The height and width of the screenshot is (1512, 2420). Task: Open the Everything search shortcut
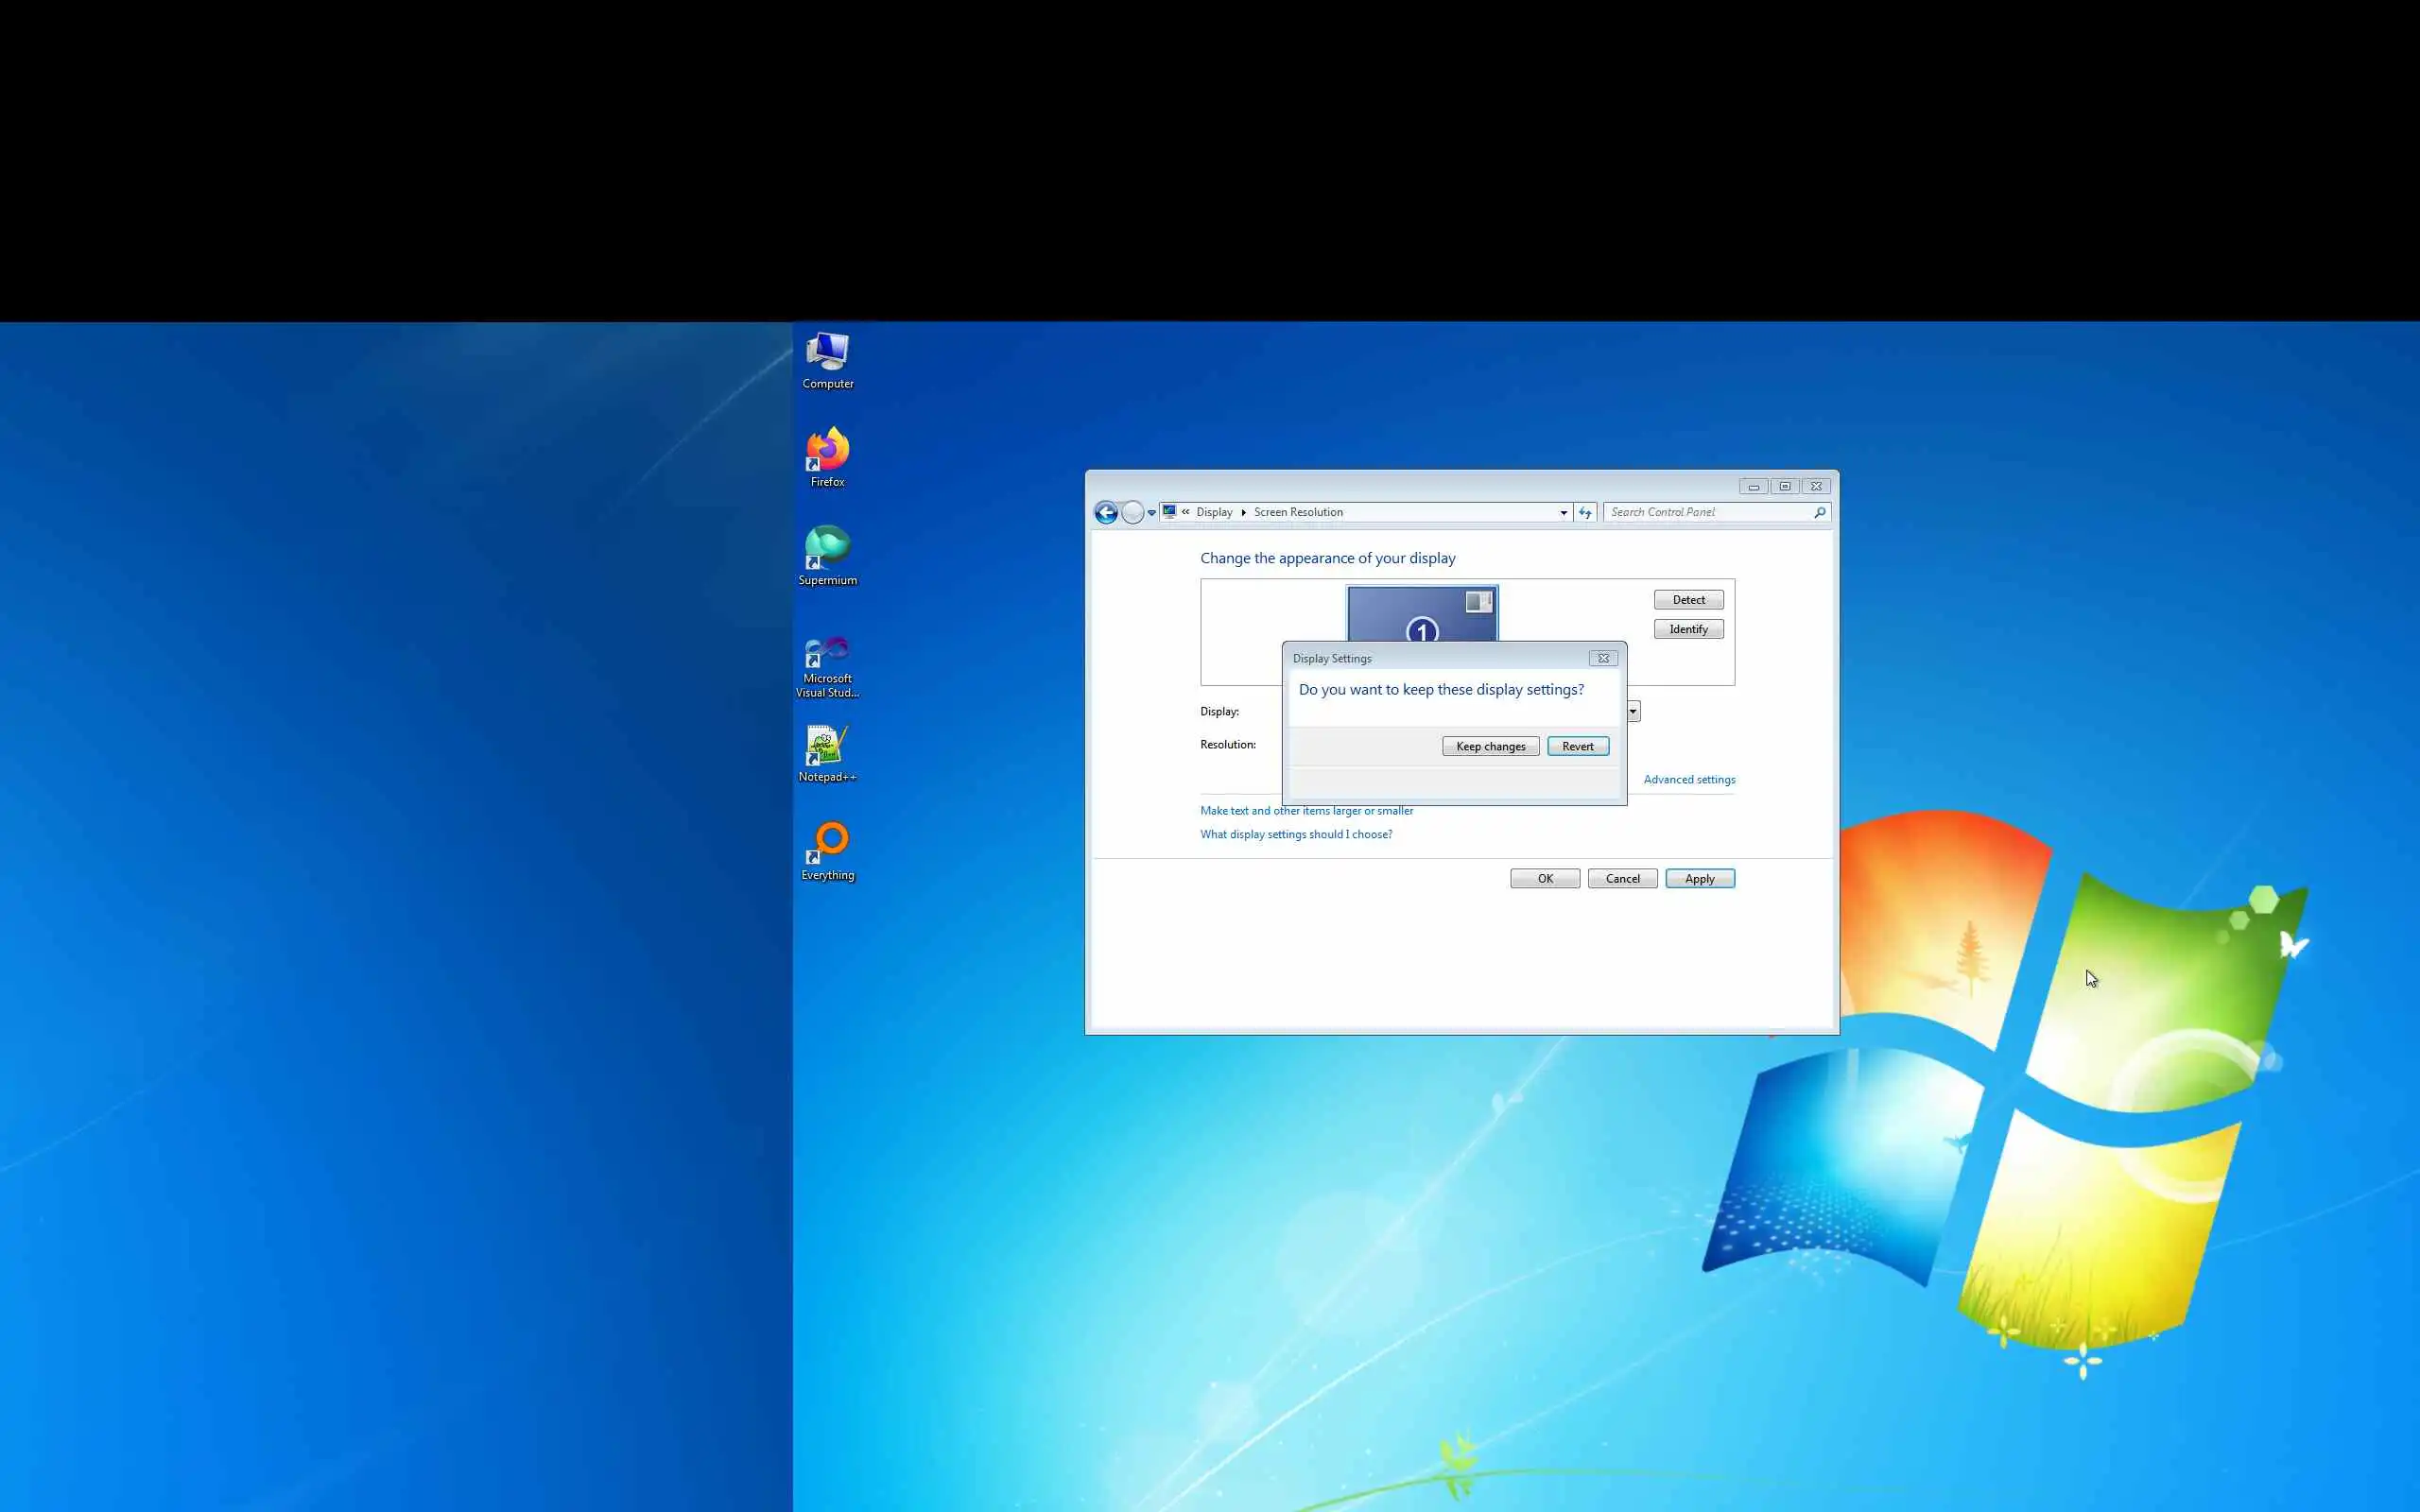pos(827,849)
